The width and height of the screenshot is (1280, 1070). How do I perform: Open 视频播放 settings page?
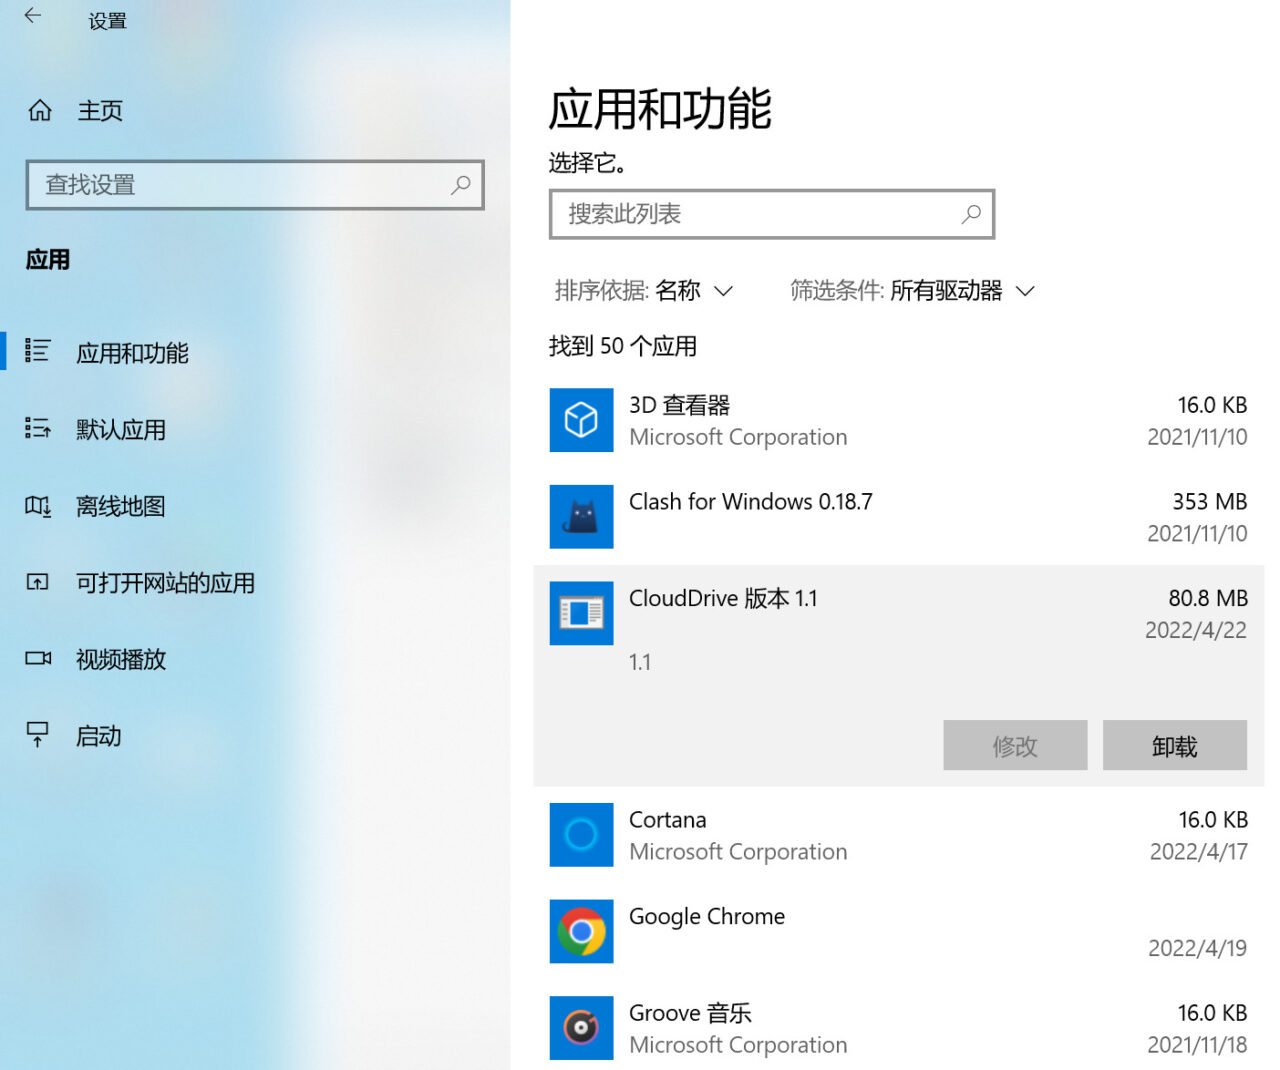point(121,660)
